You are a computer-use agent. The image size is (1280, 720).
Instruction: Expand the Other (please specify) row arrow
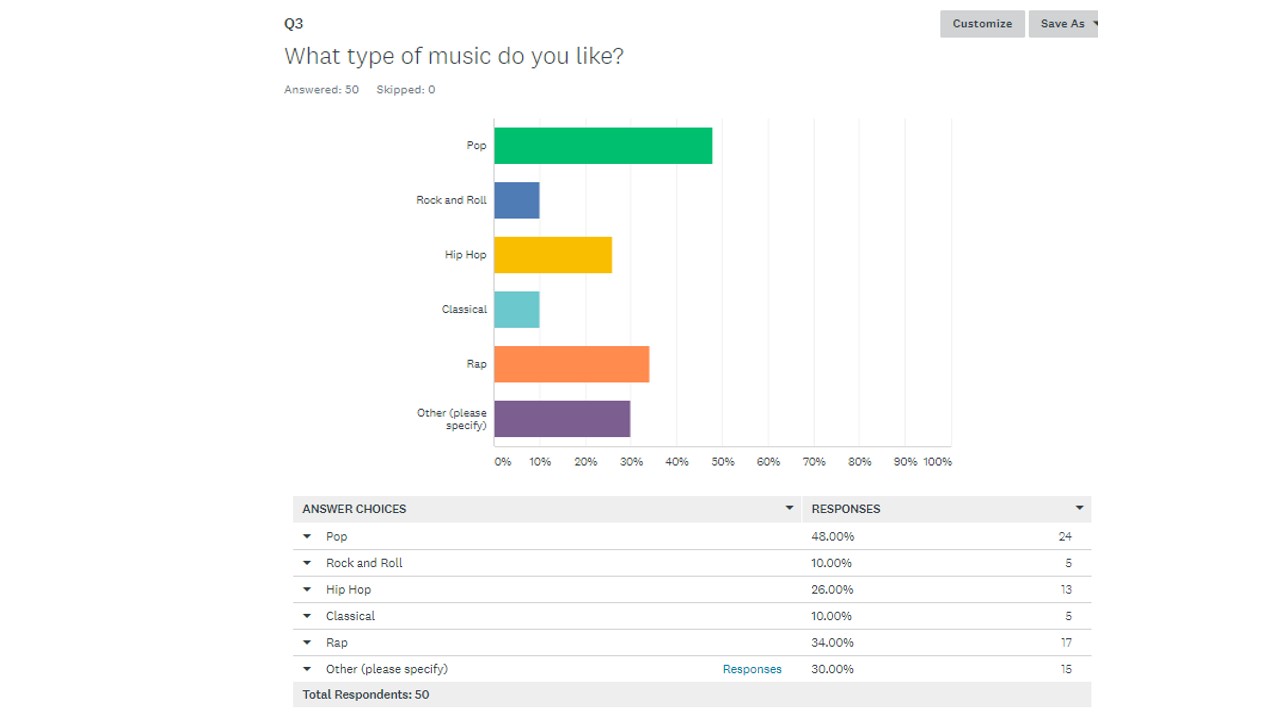click(307, 669)
